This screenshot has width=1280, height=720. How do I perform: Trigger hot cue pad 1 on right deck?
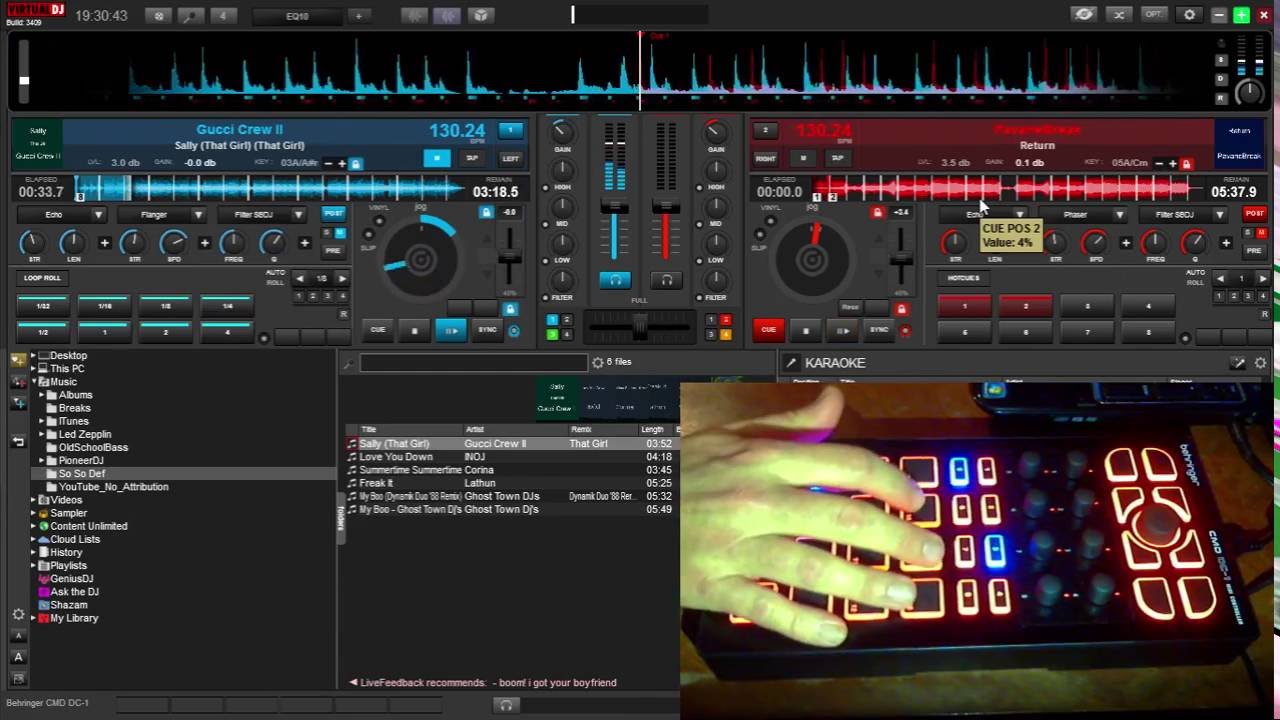(965, 306)
